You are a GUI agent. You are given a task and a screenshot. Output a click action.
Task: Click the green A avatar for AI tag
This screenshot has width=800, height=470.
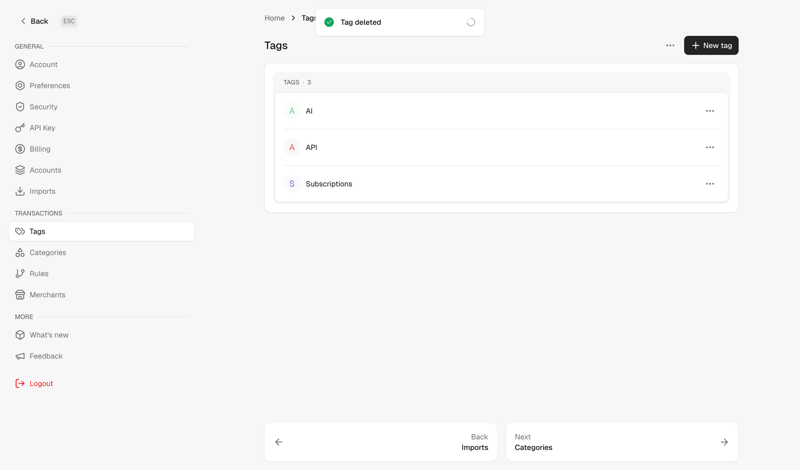pos(292,111)
